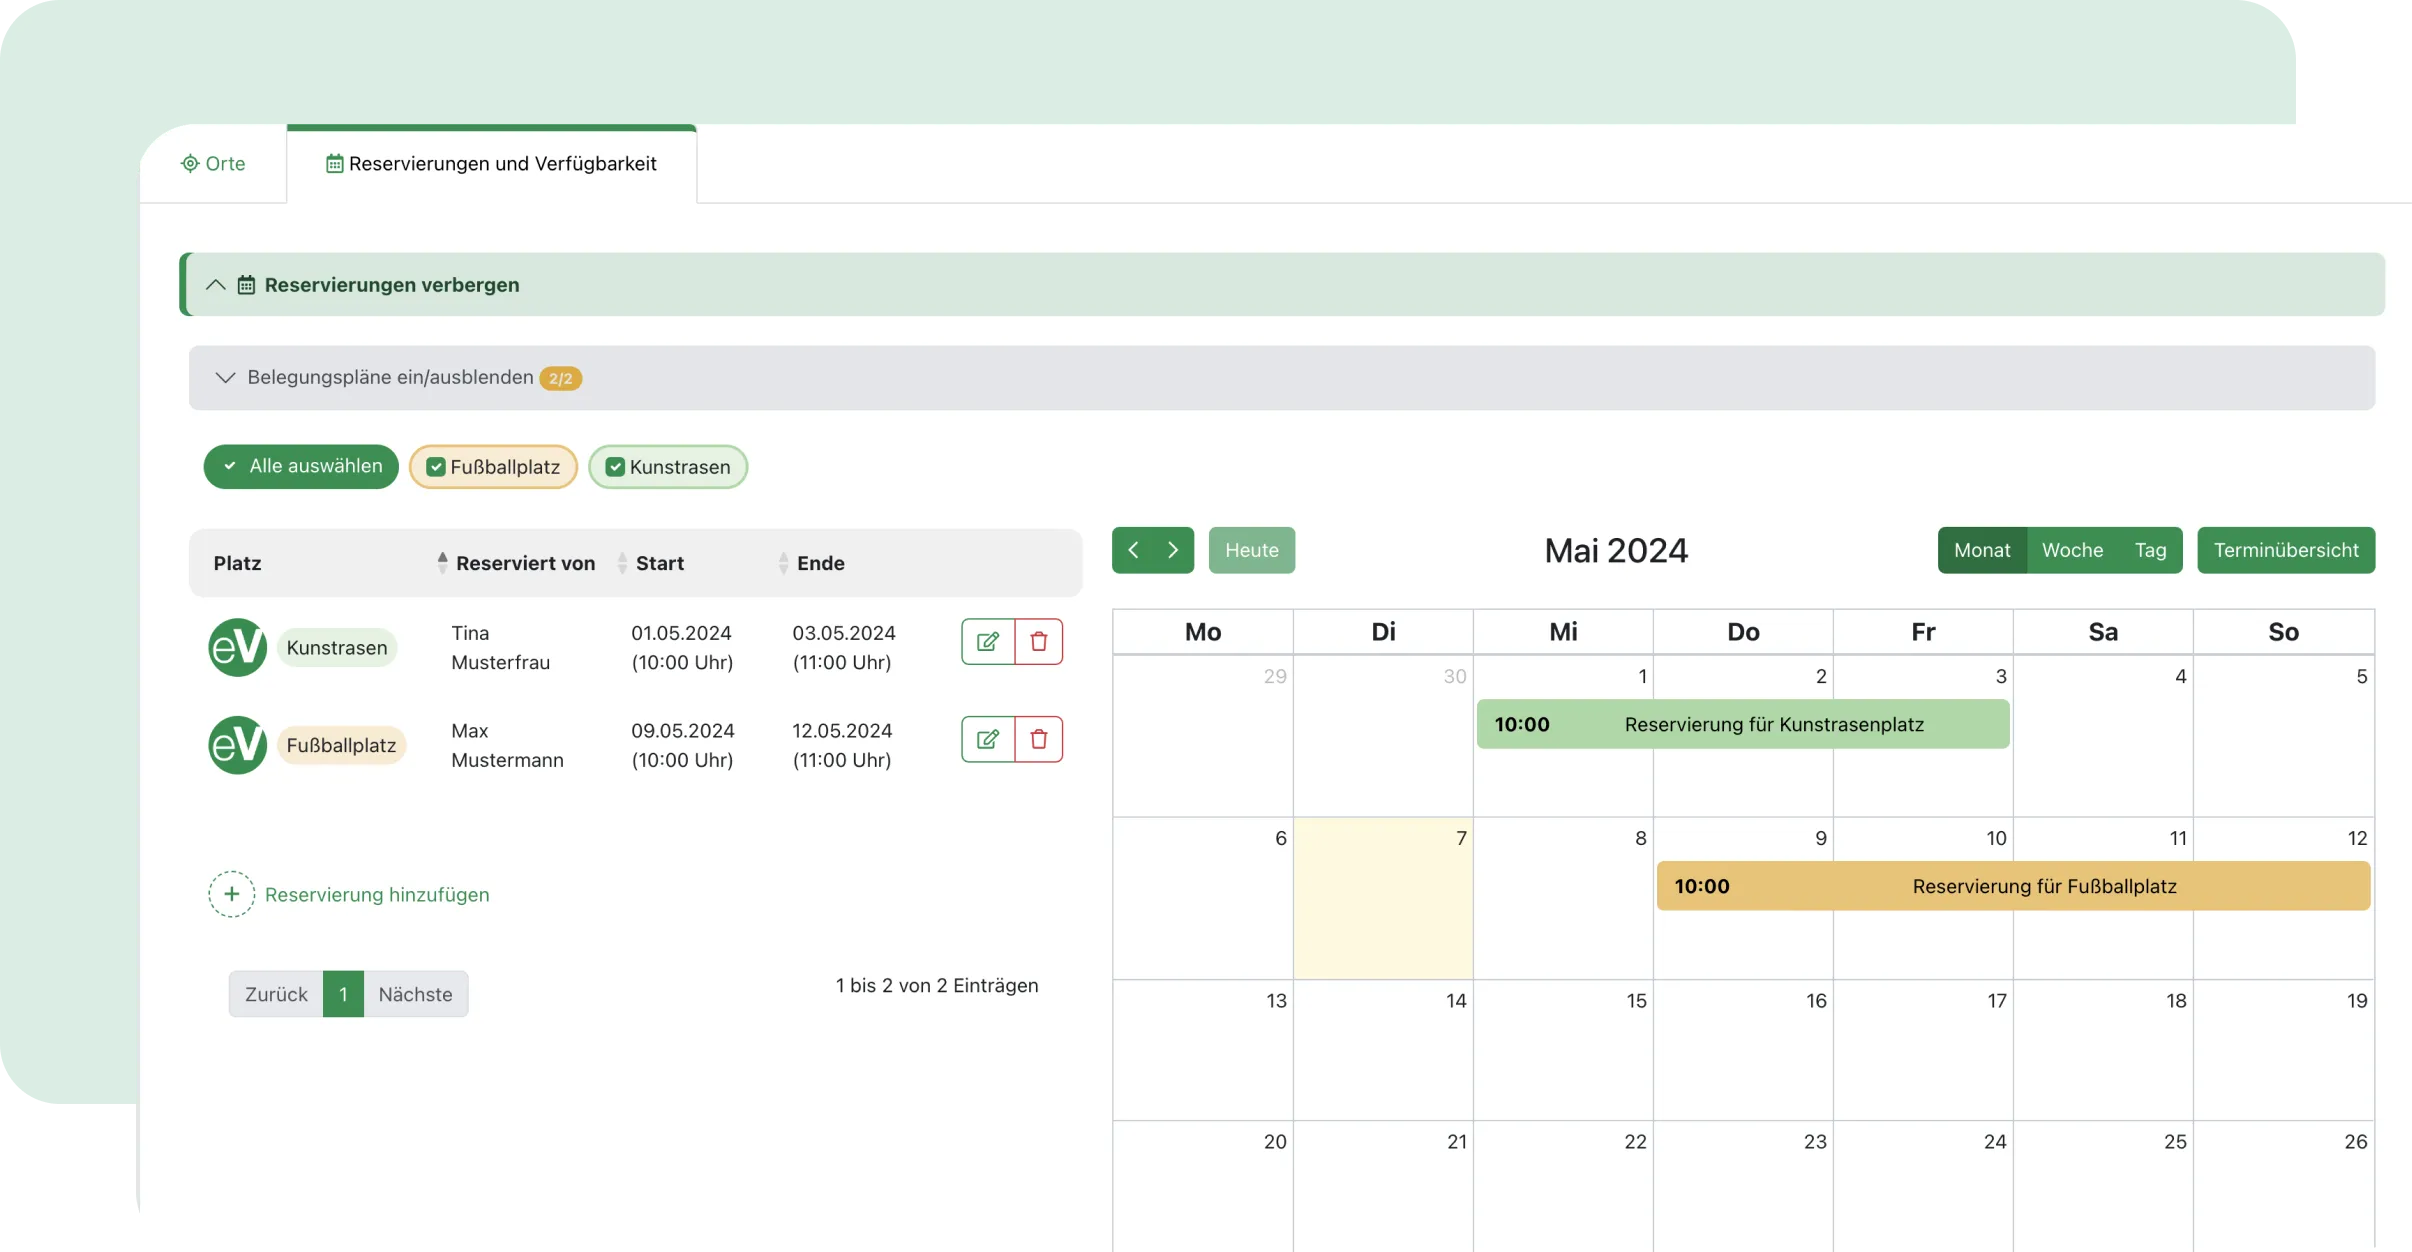This screenshot has height=1252, width=2412.
Task: Click the Heute button
Action: pyautogui.click(x=1251, y=550)
